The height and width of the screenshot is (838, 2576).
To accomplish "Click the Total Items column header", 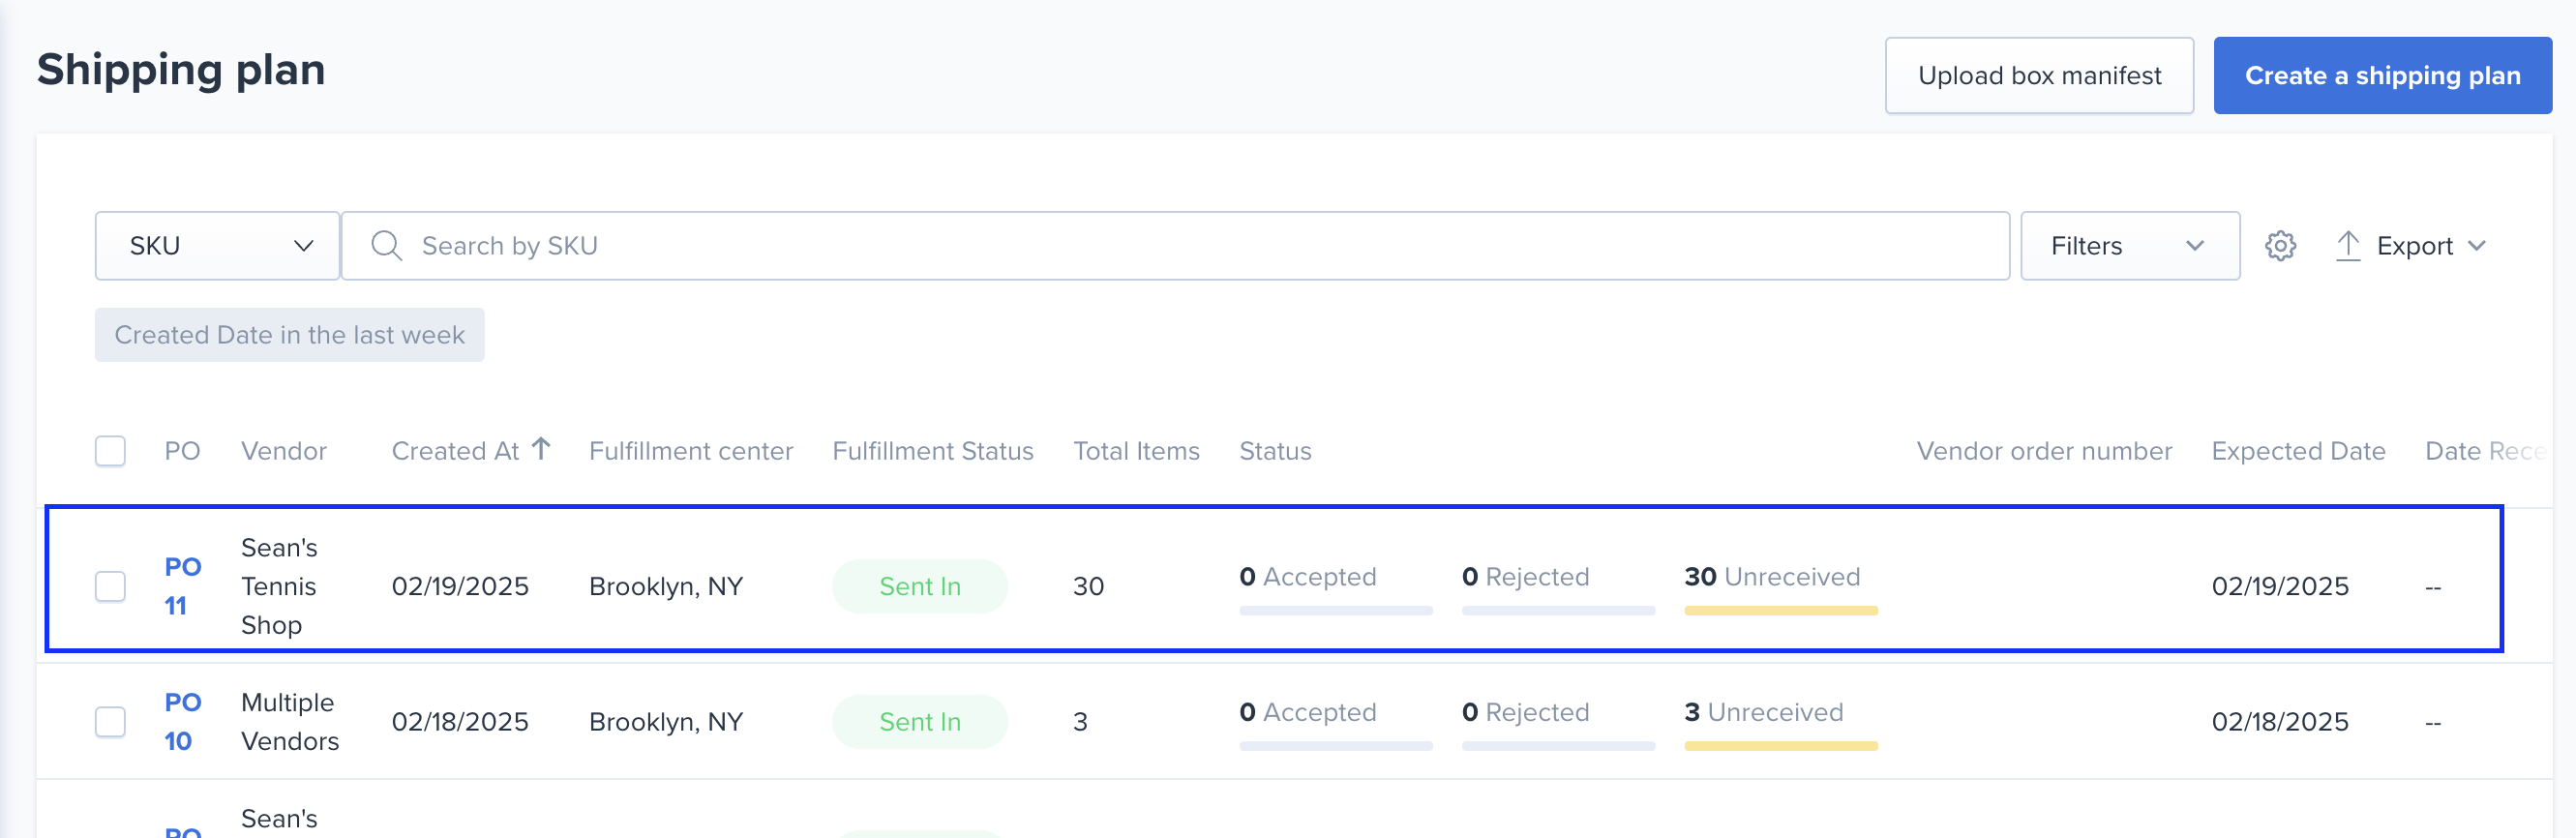I will pyautogui.click(x=1136, y=452).
